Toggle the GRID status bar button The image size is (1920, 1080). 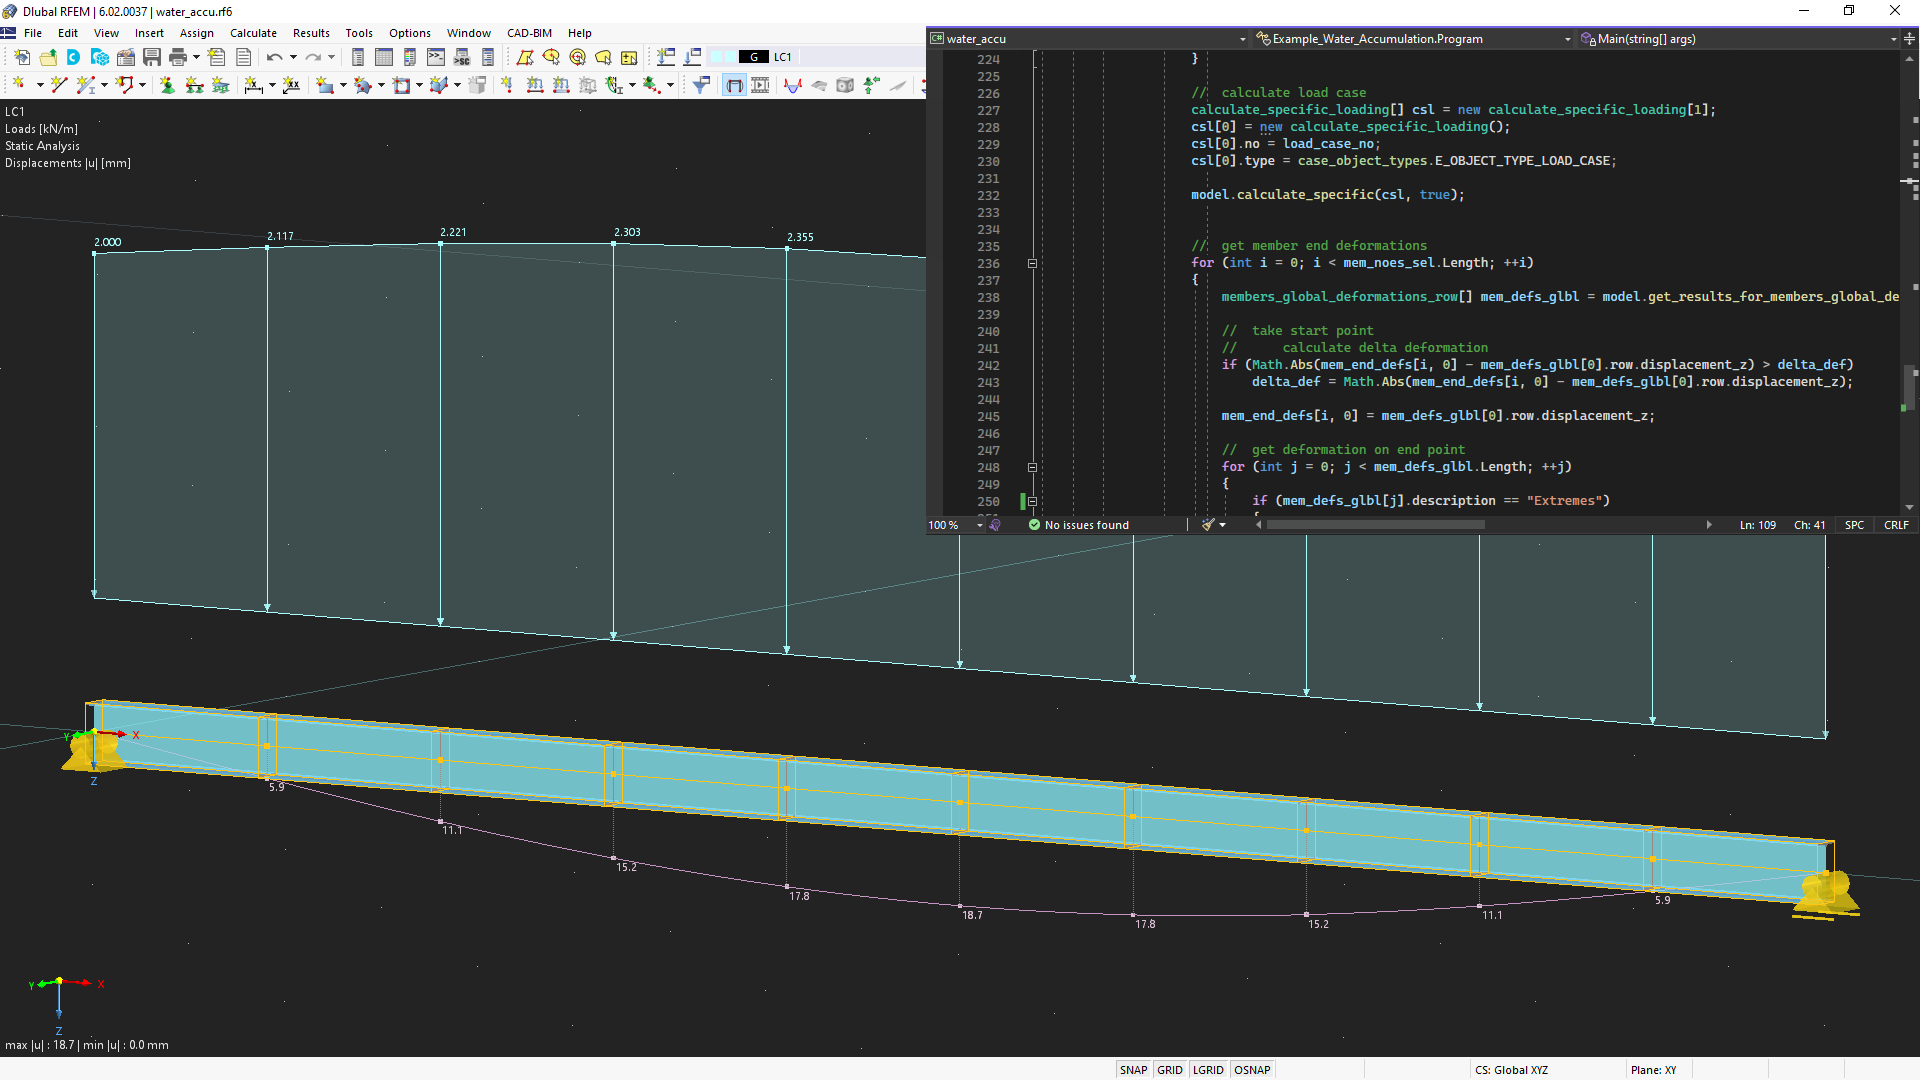(1166, 1069)
